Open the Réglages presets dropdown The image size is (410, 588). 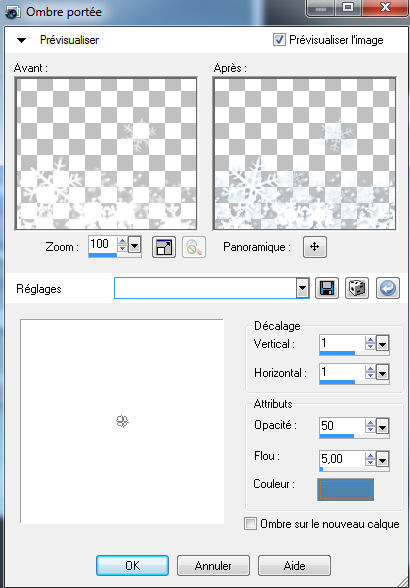pyautogui.click(x=302, y=288)
